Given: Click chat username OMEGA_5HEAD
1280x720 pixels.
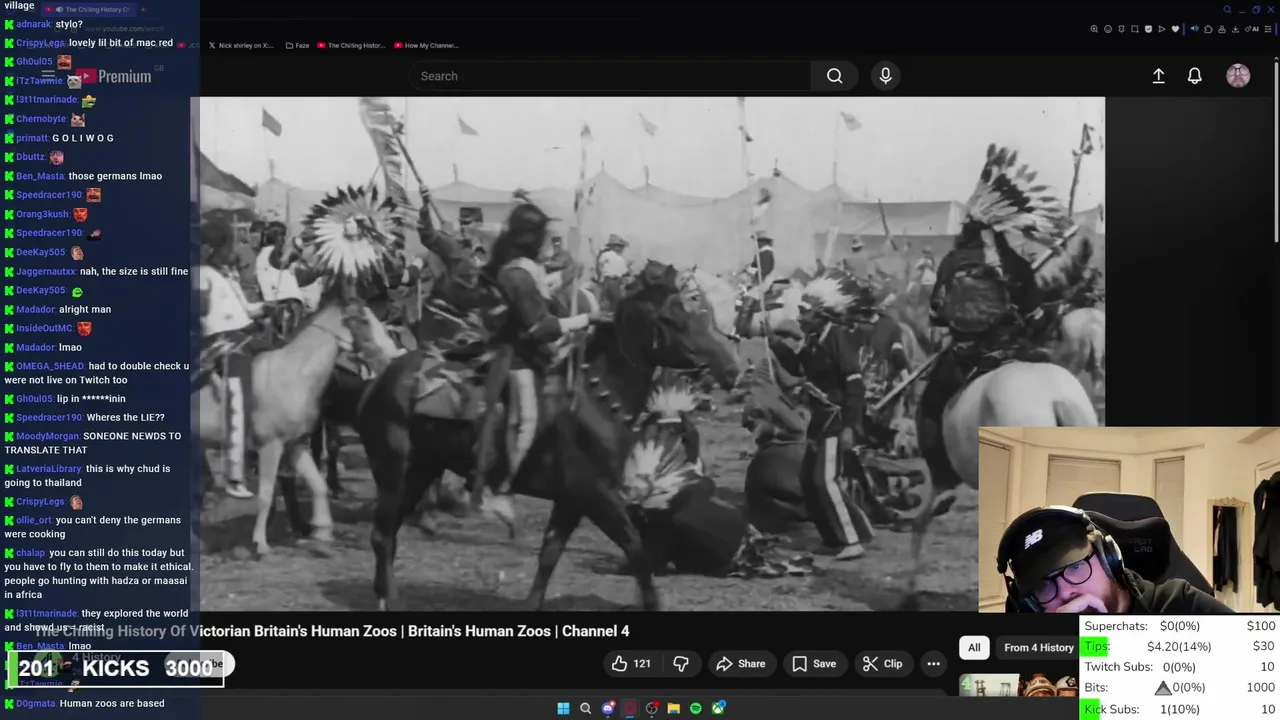Looking at the screenshot, I should coord(50,366).
